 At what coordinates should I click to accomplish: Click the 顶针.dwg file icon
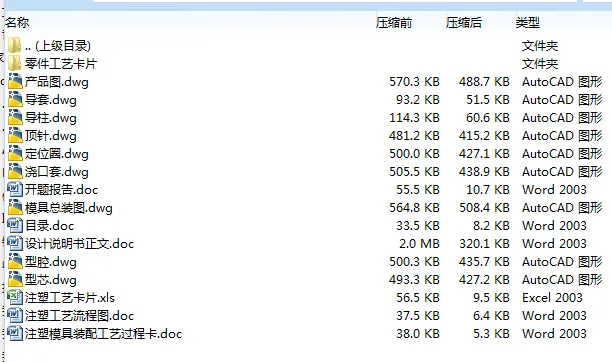(x=15, y=135)
